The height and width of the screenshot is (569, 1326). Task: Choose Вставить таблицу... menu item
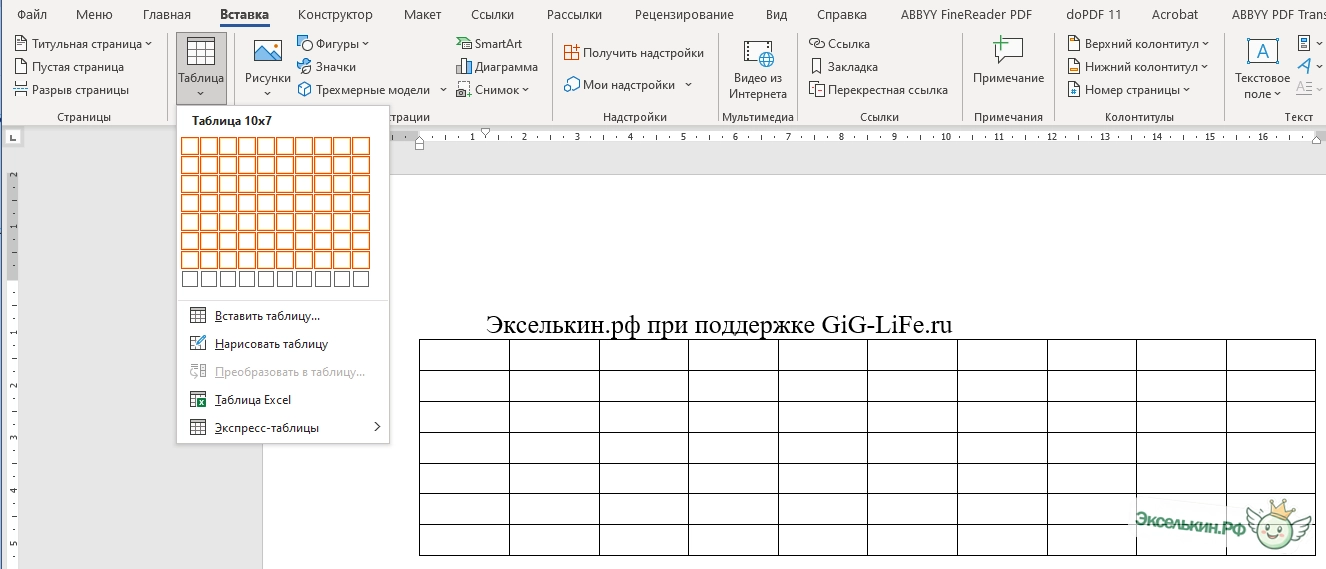267,316
